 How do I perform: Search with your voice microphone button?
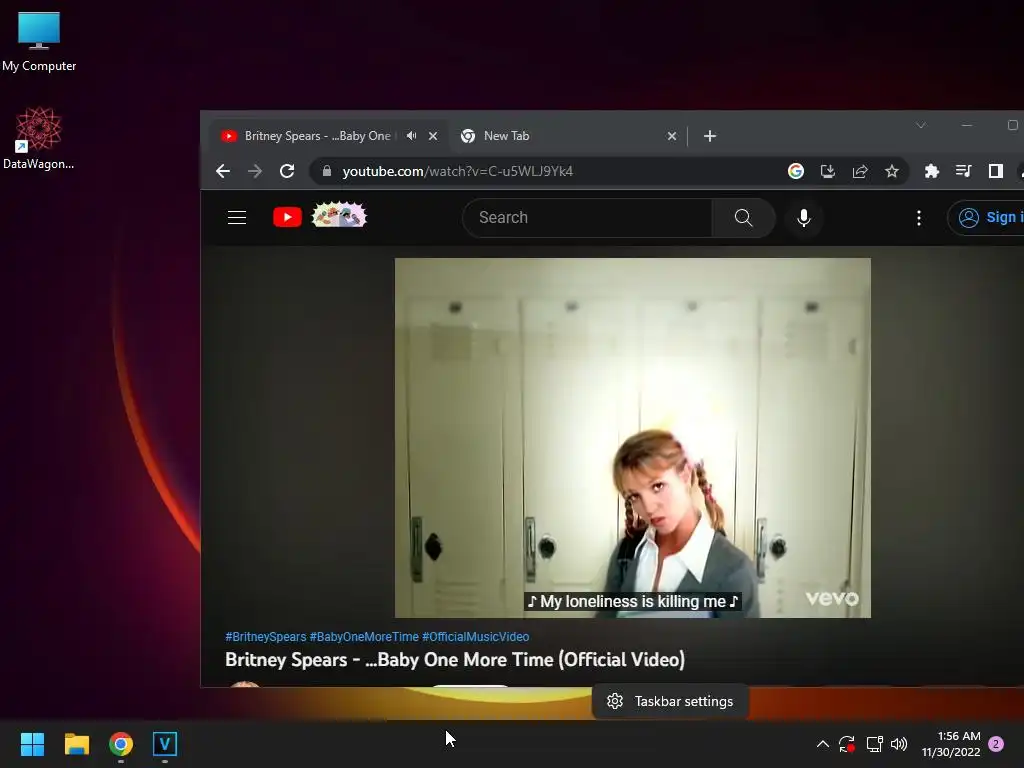pyautogui.click(x=804, y=217)
